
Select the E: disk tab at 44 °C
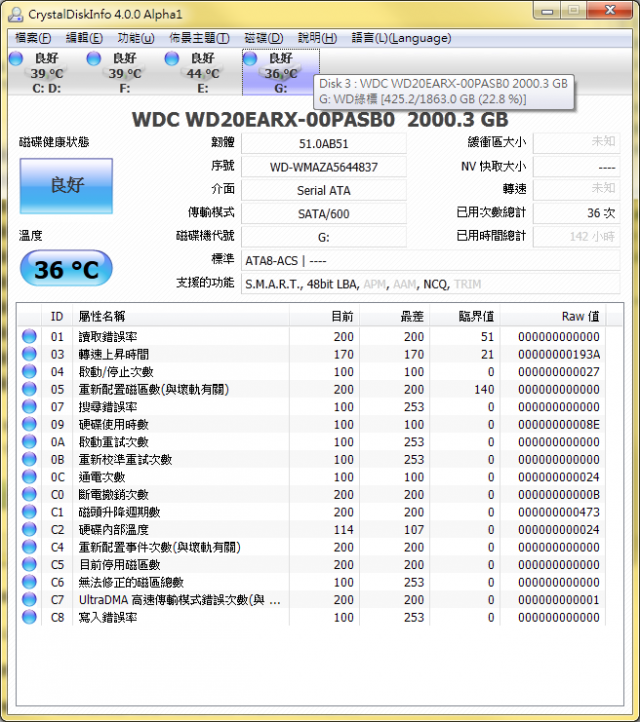pos(202,72)
